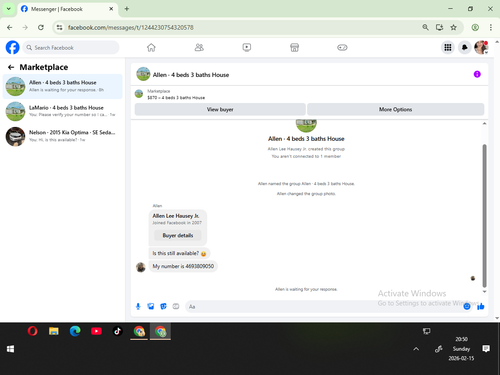Screen dimensions: 500x375
Task: Reload the page
Action: click(x=41, y=27)
